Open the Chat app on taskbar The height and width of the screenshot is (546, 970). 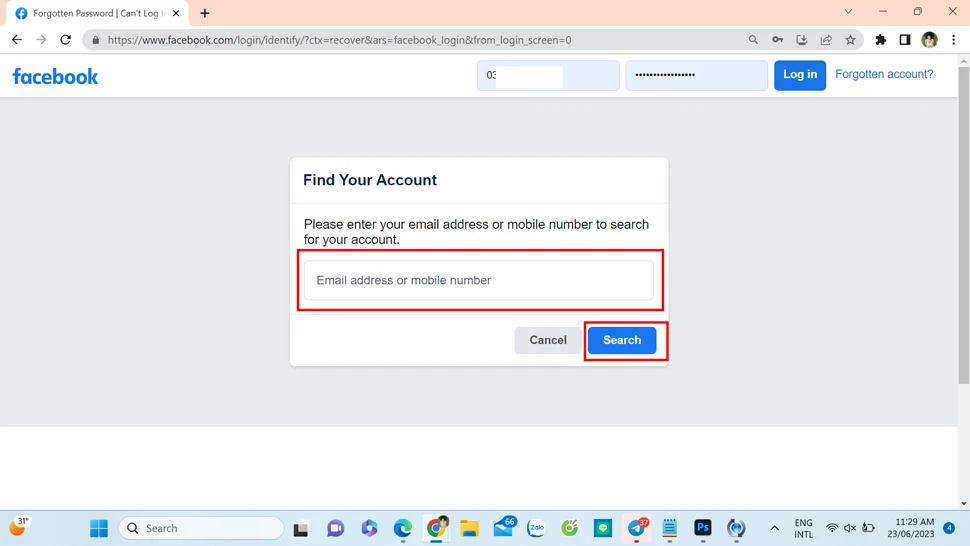pyautogui.click(x=335, y=528)
